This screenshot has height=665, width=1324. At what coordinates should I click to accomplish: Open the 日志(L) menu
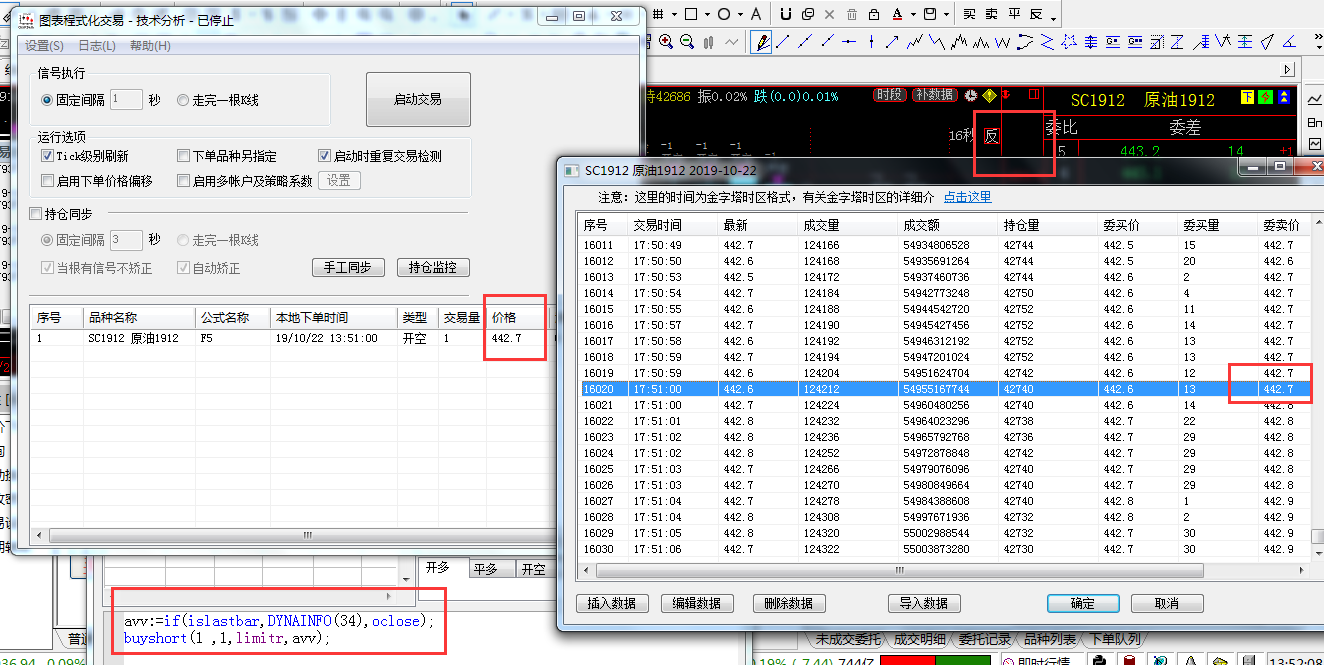pyautogui.click(x=97, y=46)
